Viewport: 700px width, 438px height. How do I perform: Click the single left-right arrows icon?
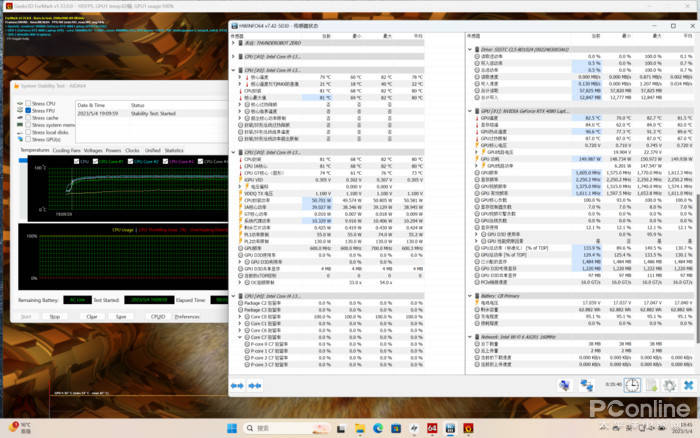[239, 385]
